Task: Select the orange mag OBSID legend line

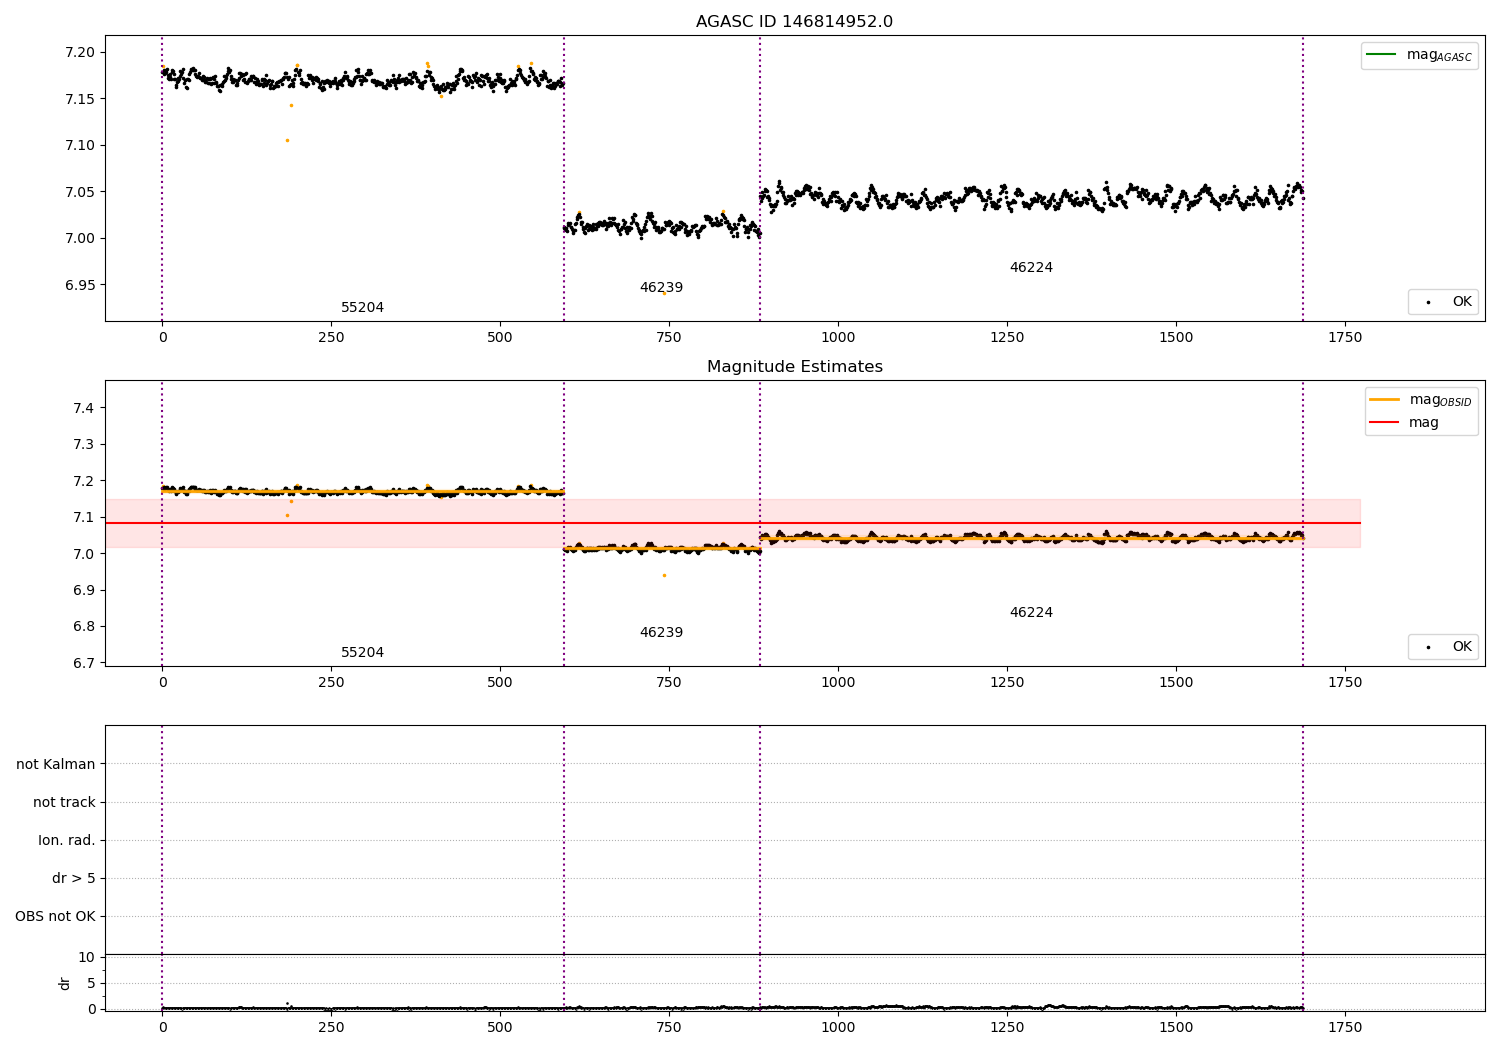Action: coord(1384,399)
